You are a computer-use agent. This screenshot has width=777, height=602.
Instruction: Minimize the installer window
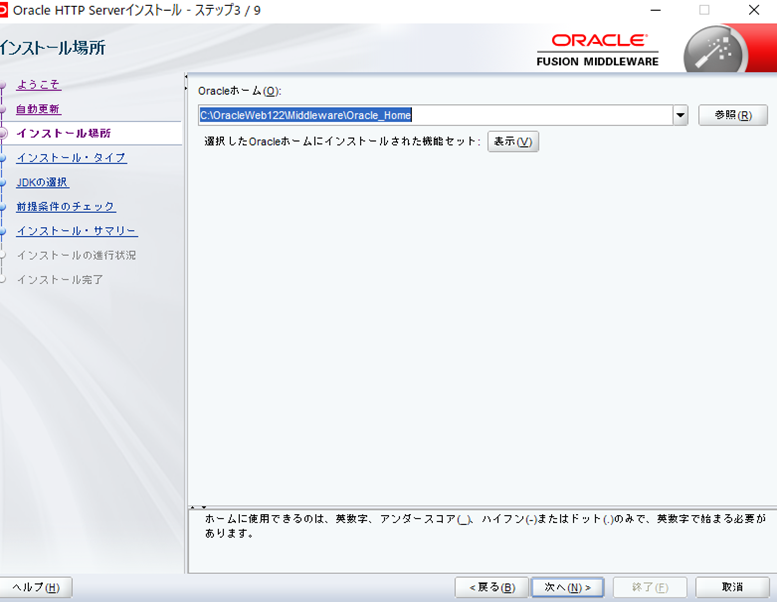[655, 10]
